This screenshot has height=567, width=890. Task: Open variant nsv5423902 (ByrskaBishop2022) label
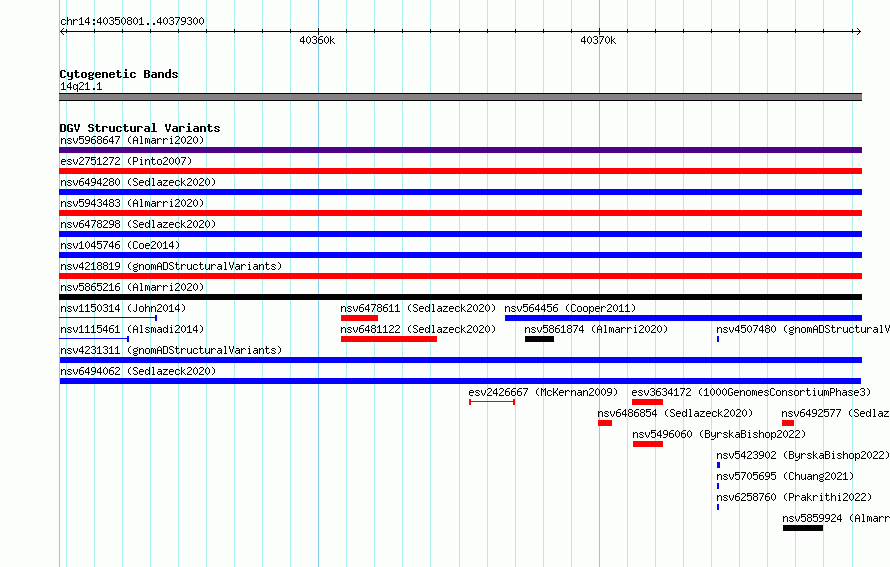click(x=803, y=455)
